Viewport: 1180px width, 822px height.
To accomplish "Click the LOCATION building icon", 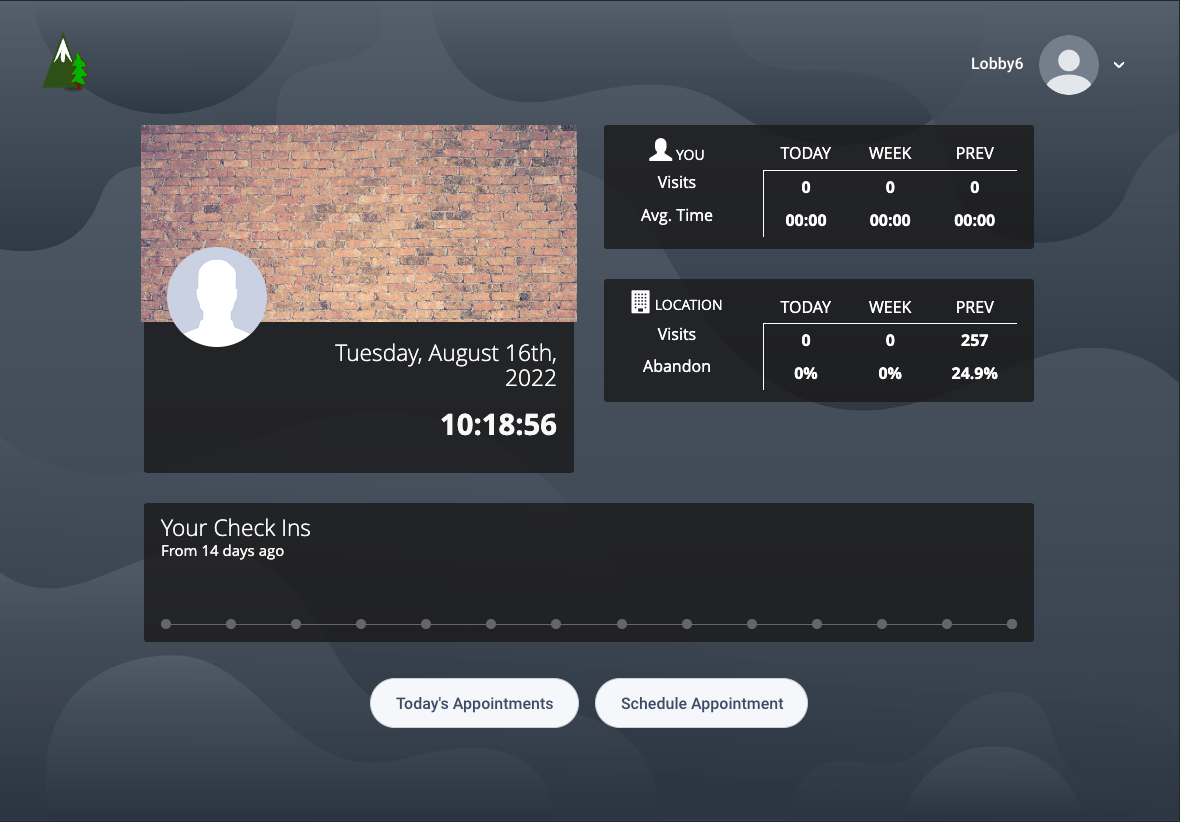I will point(640,302).
